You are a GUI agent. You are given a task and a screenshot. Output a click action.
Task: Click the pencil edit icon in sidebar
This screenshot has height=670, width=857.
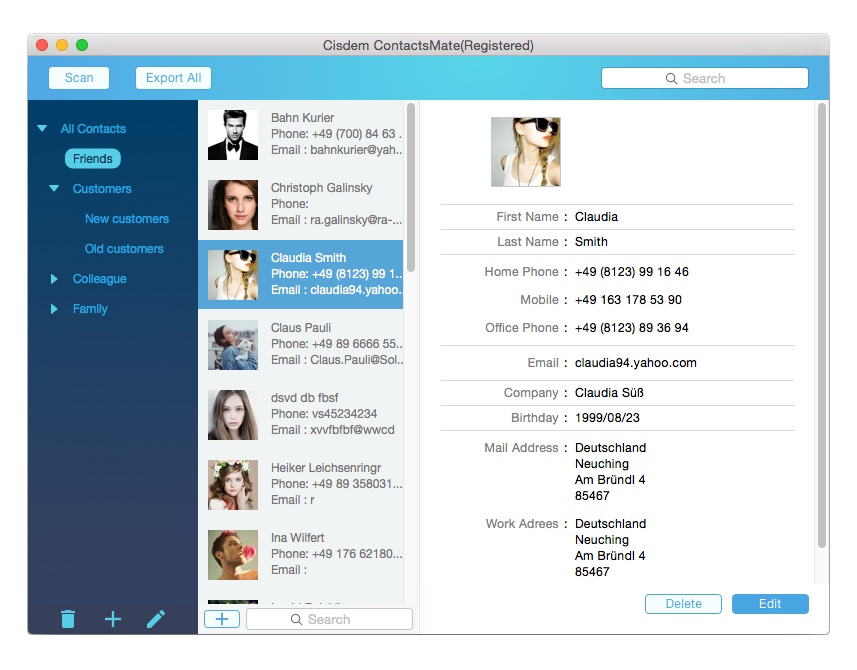pyautogui.click(x=155, y=620)
